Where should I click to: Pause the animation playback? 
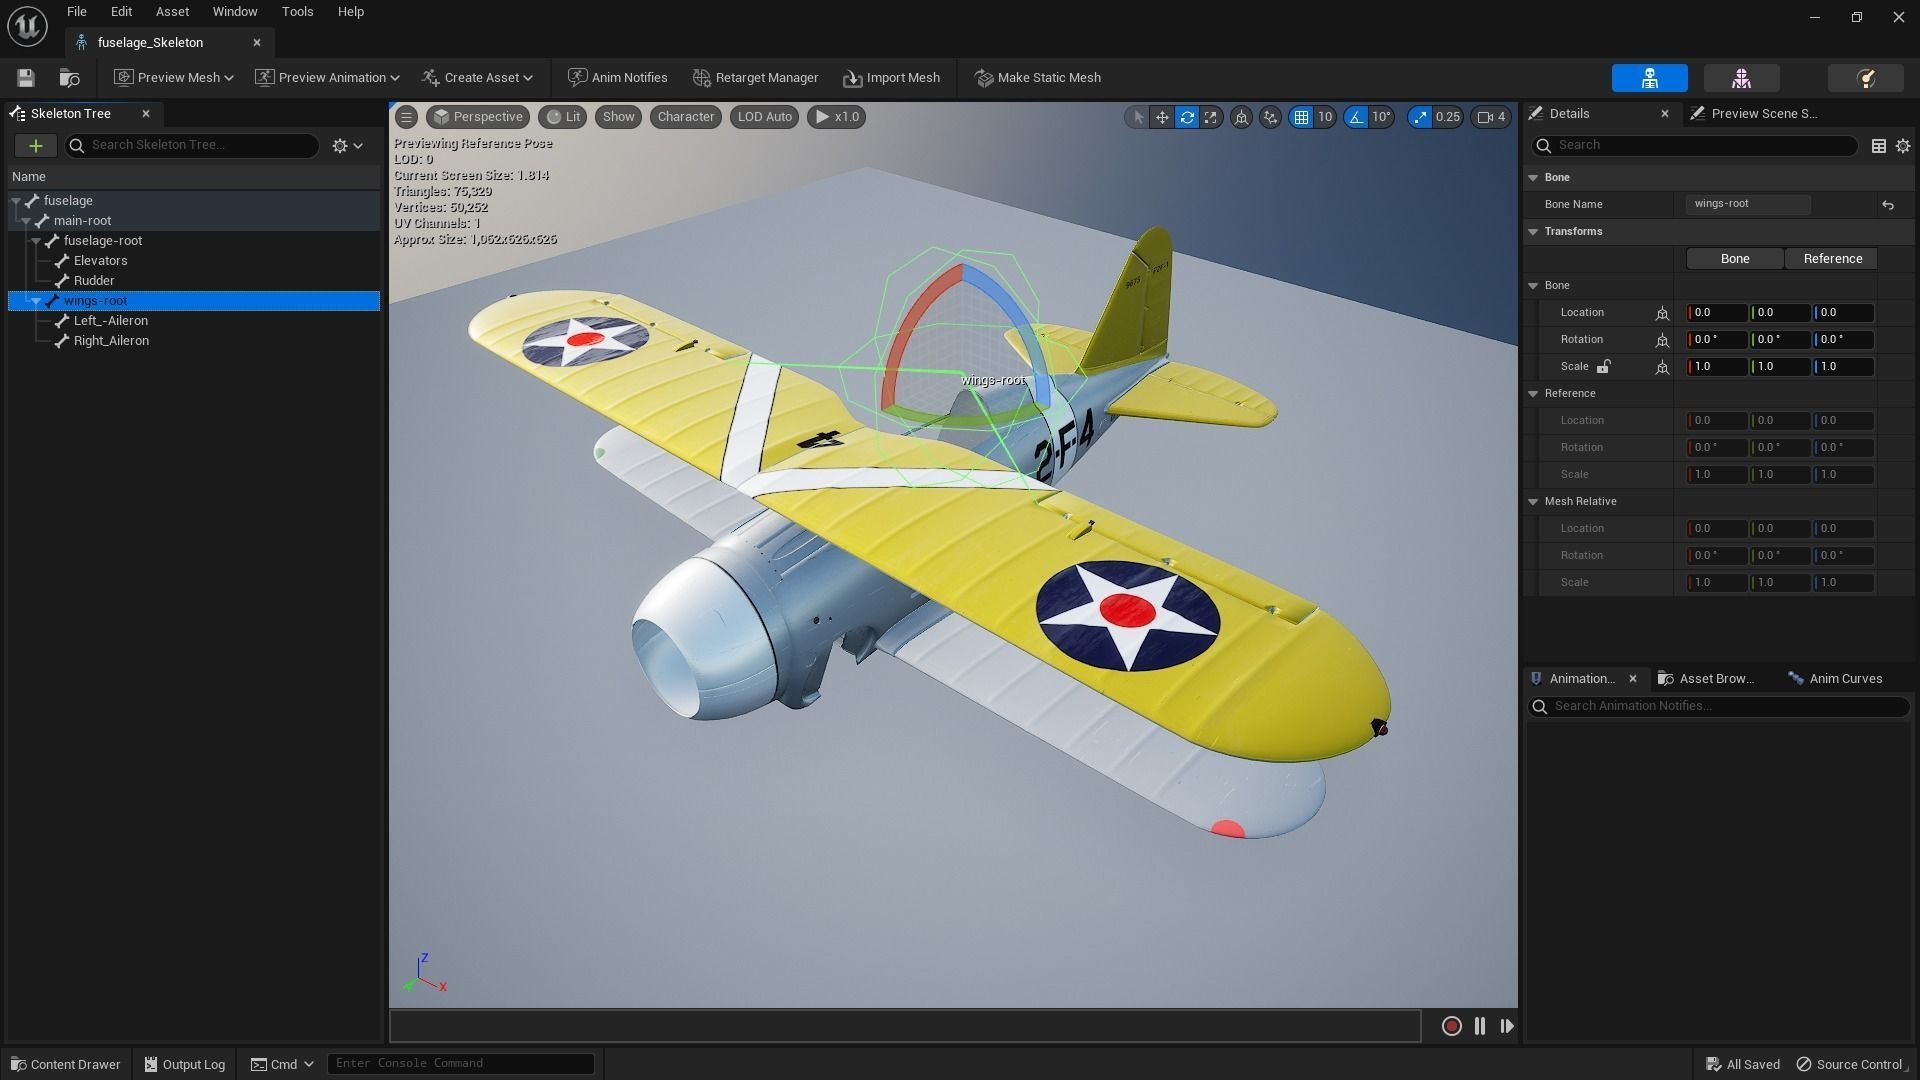(x=1480, y=1026)
